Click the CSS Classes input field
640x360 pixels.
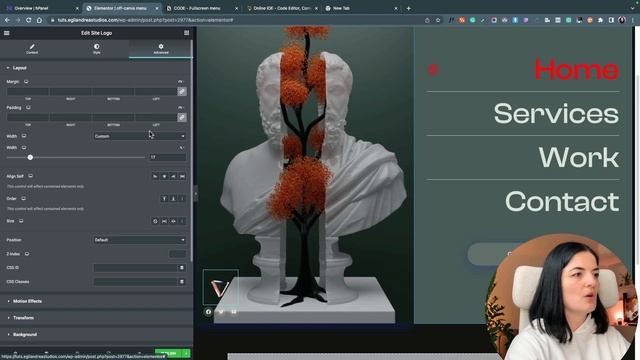click(136, 282)
